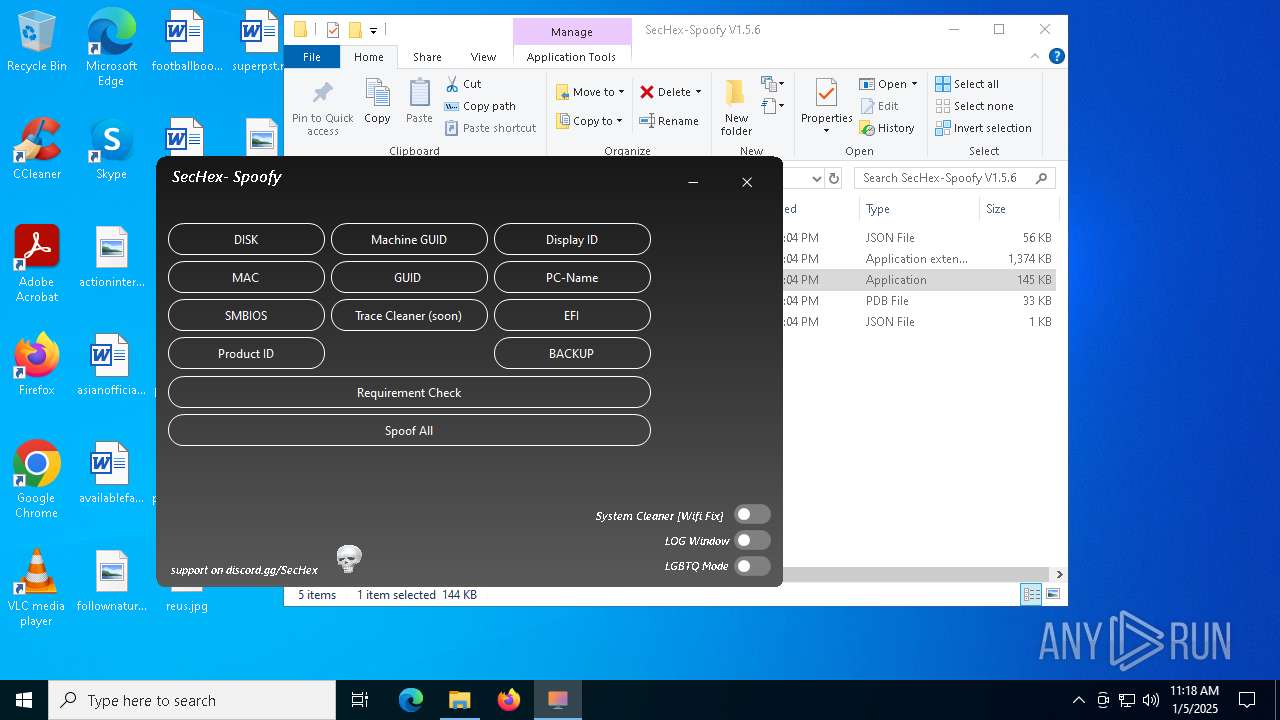Select the VLC media player desktop icon

tap(37, 588)
